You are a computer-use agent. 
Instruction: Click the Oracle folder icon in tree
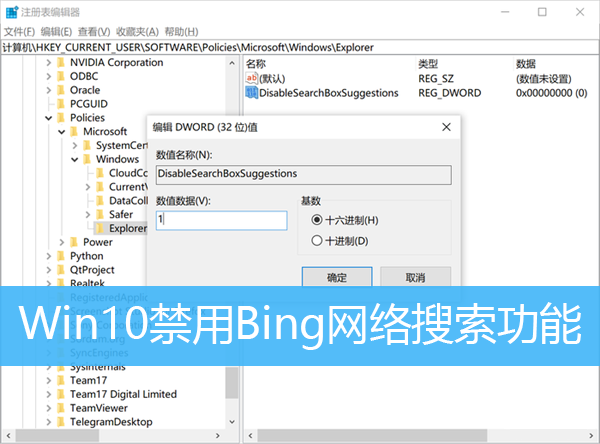[x=60, y=90]
